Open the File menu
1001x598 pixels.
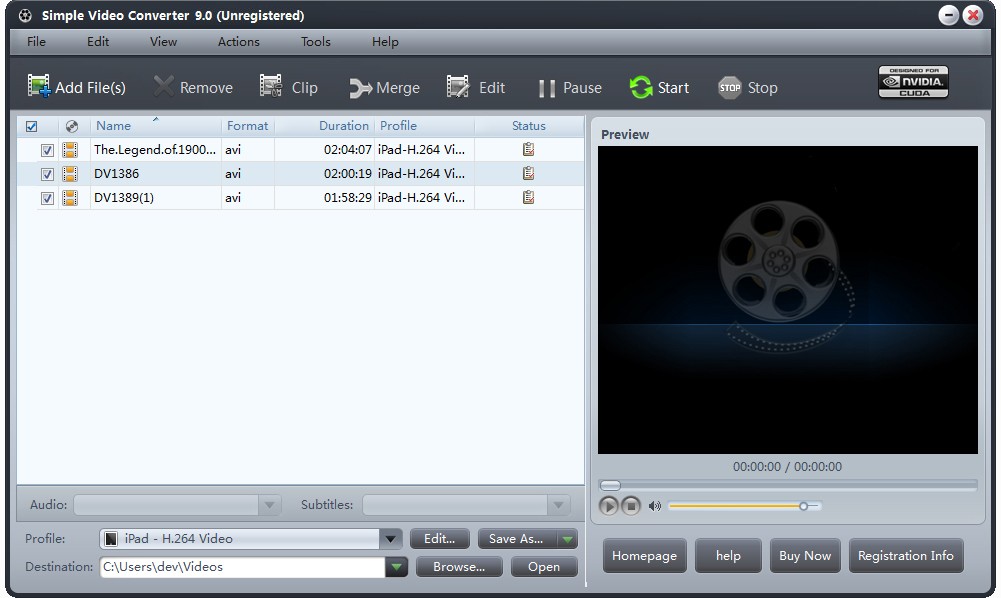36,41
